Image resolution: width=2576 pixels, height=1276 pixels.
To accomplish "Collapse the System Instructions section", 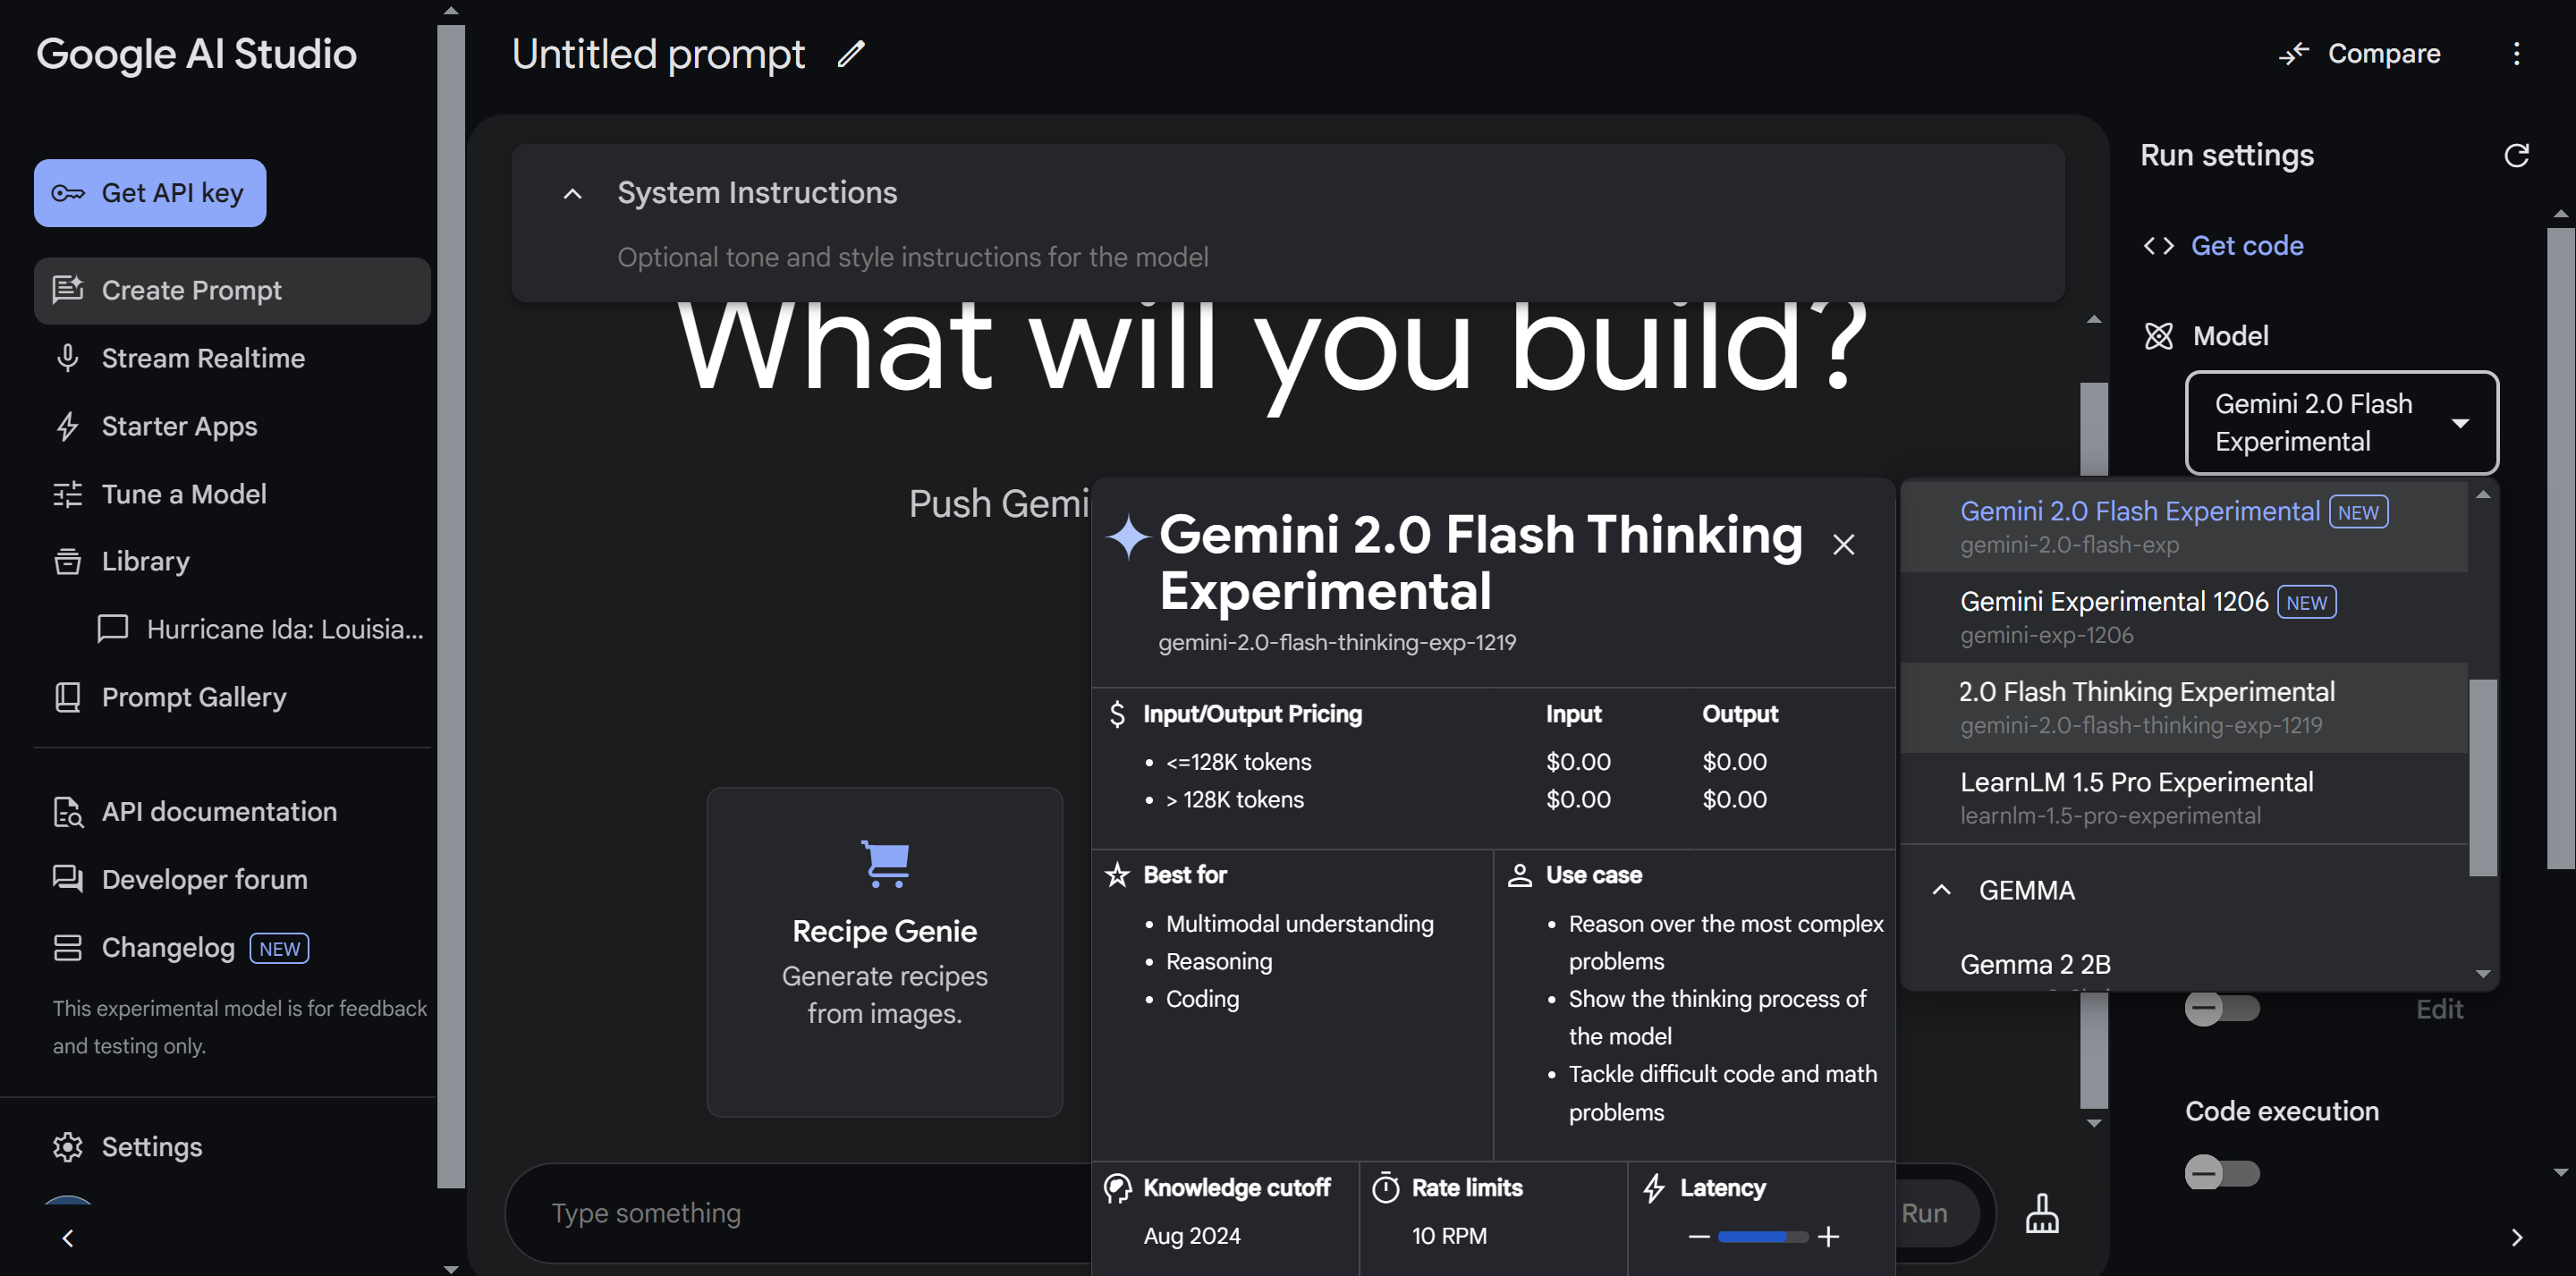I will pyautogui.click(x=572, y=194).
